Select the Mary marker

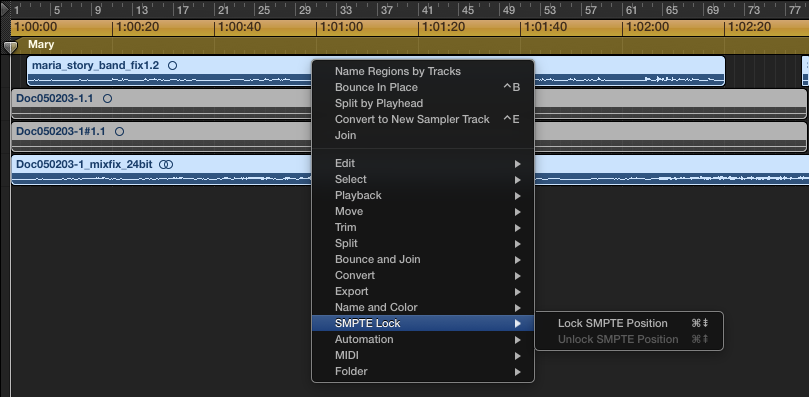(x=41, y=44)
